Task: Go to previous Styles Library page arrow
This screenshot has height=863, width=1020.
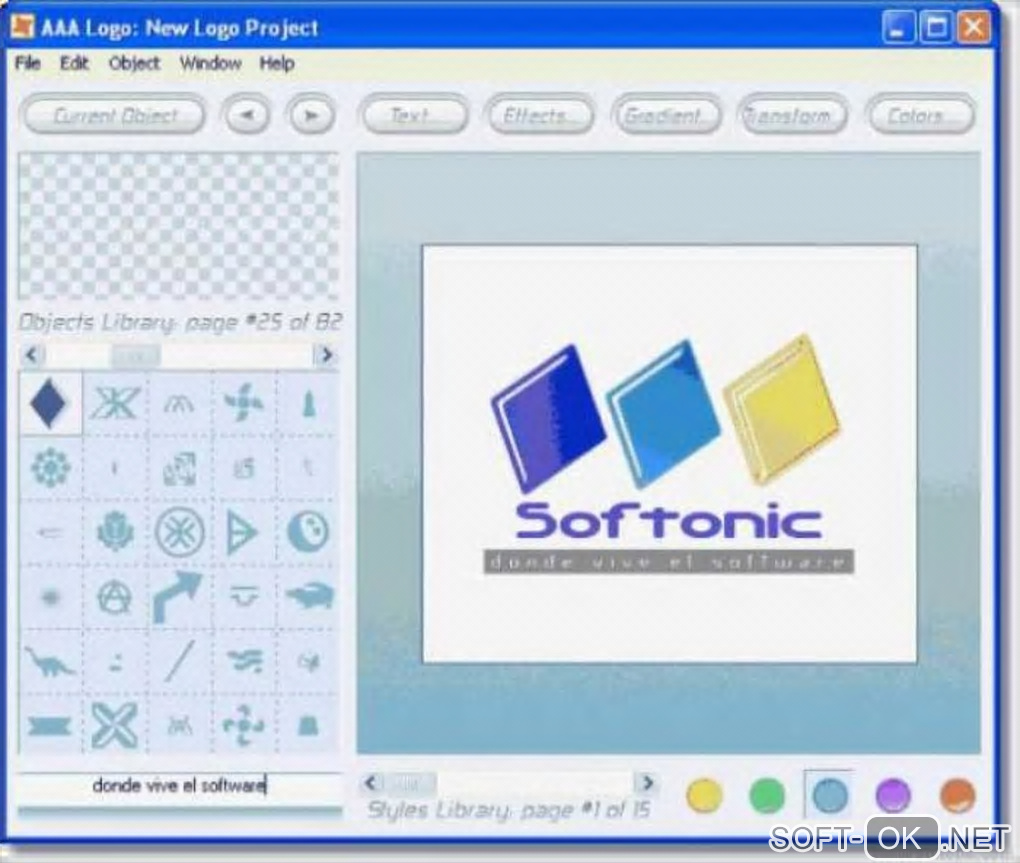Action: click(370, 782)
